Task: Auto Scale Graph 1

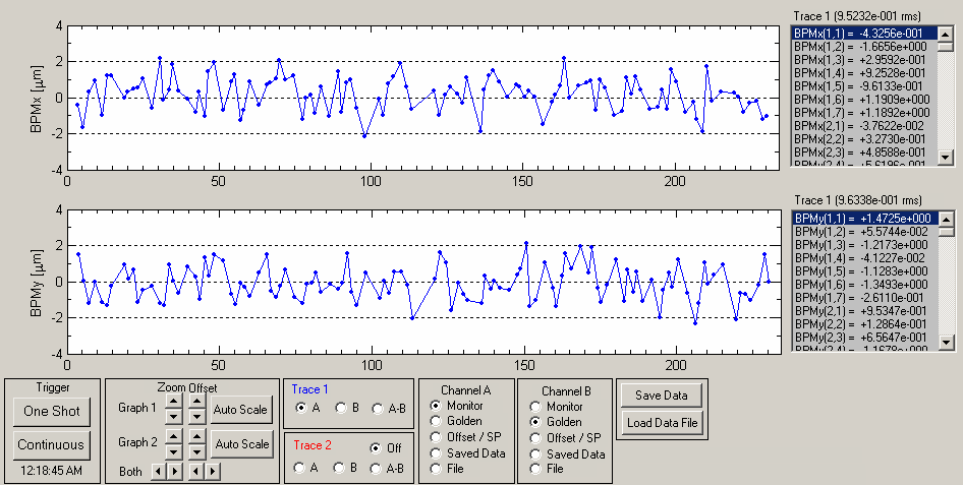Action: (x=241, y=410)
